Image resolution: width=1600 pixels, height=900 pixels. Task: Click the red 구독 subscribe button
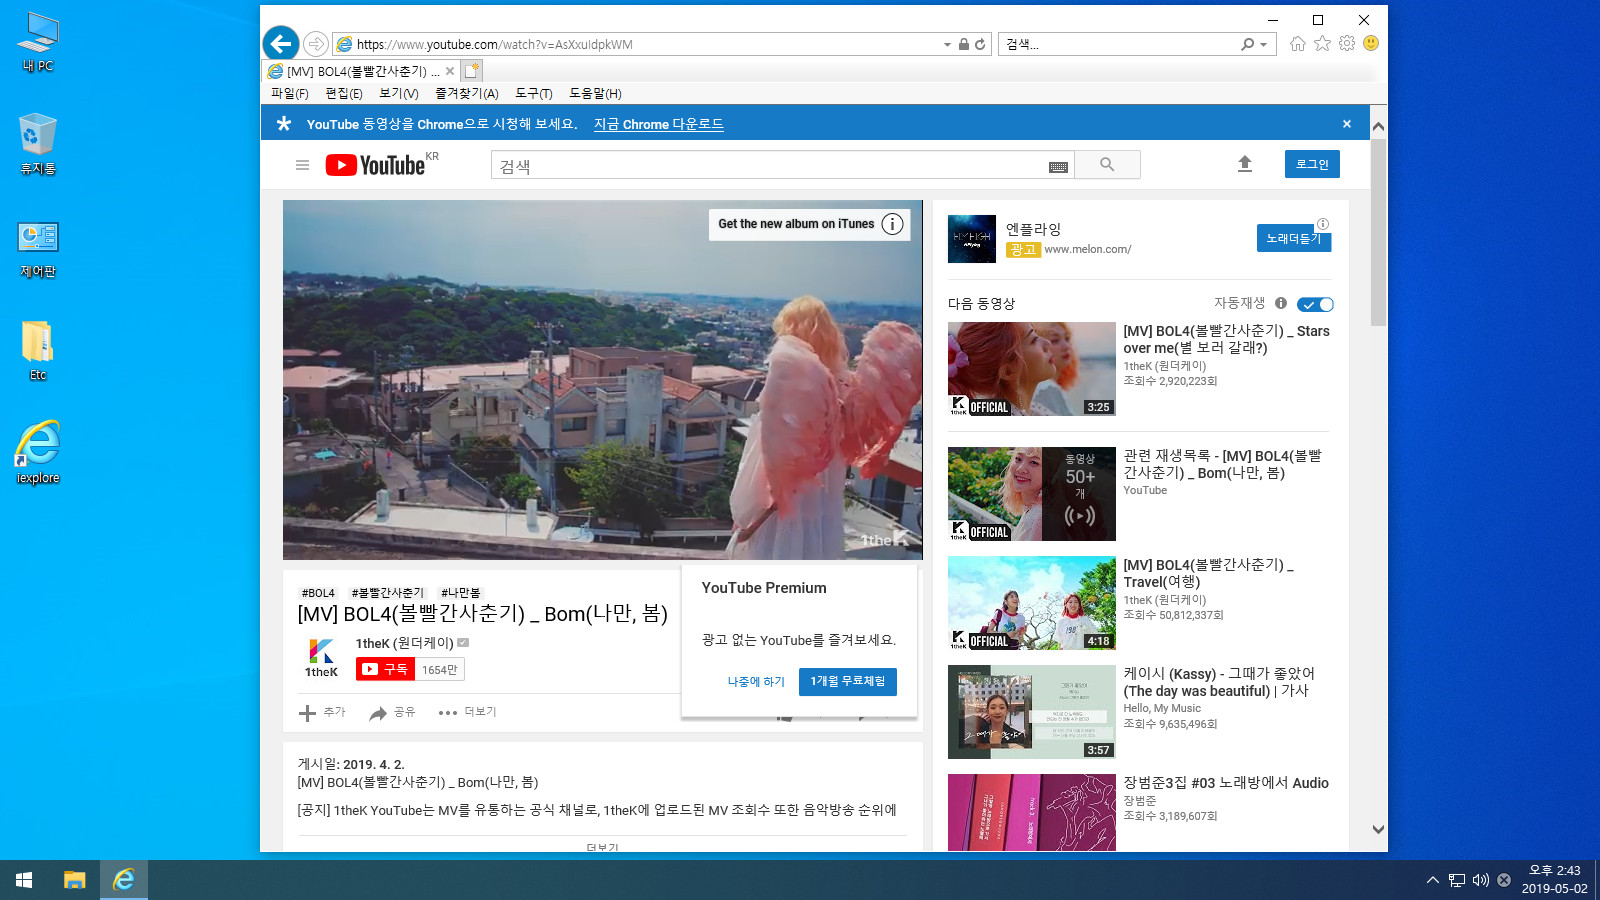[385, 669]
